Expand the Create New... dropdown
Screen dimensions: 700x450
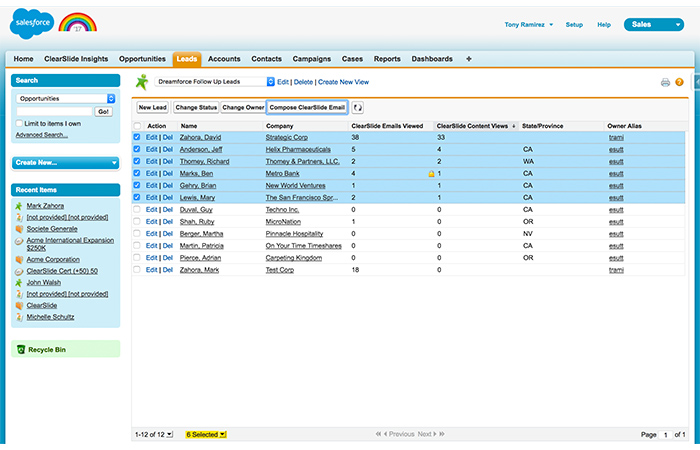tap(66, 162)
